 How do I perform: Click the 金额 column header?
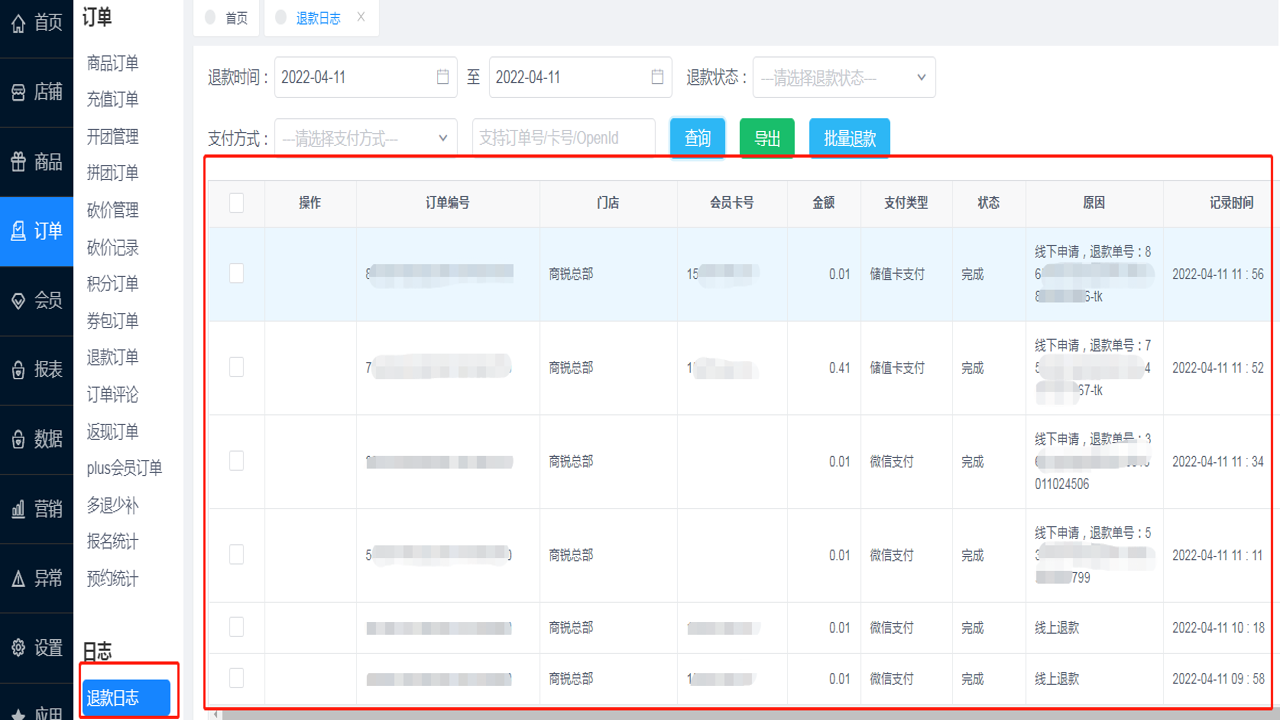coord(824,203)
